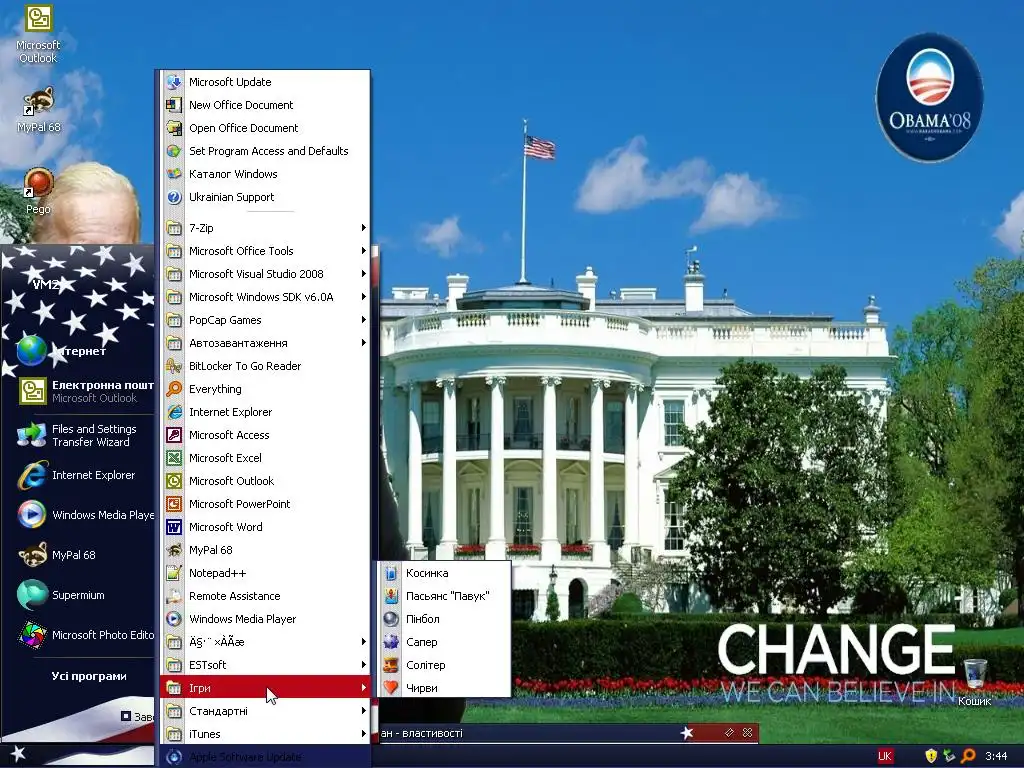Click the Microsoft Excel icon
The height and width of the screenshot is (768, 1024).
click(x=174, y=458)
